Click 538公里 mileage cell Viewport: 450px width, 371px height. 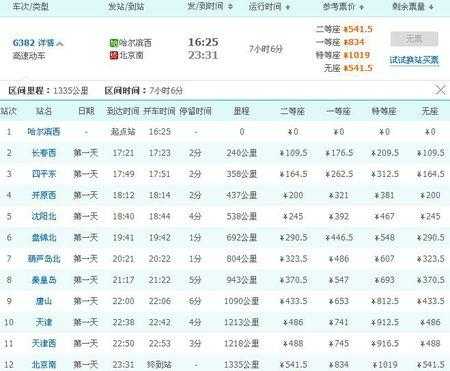(x=242, y=216)
